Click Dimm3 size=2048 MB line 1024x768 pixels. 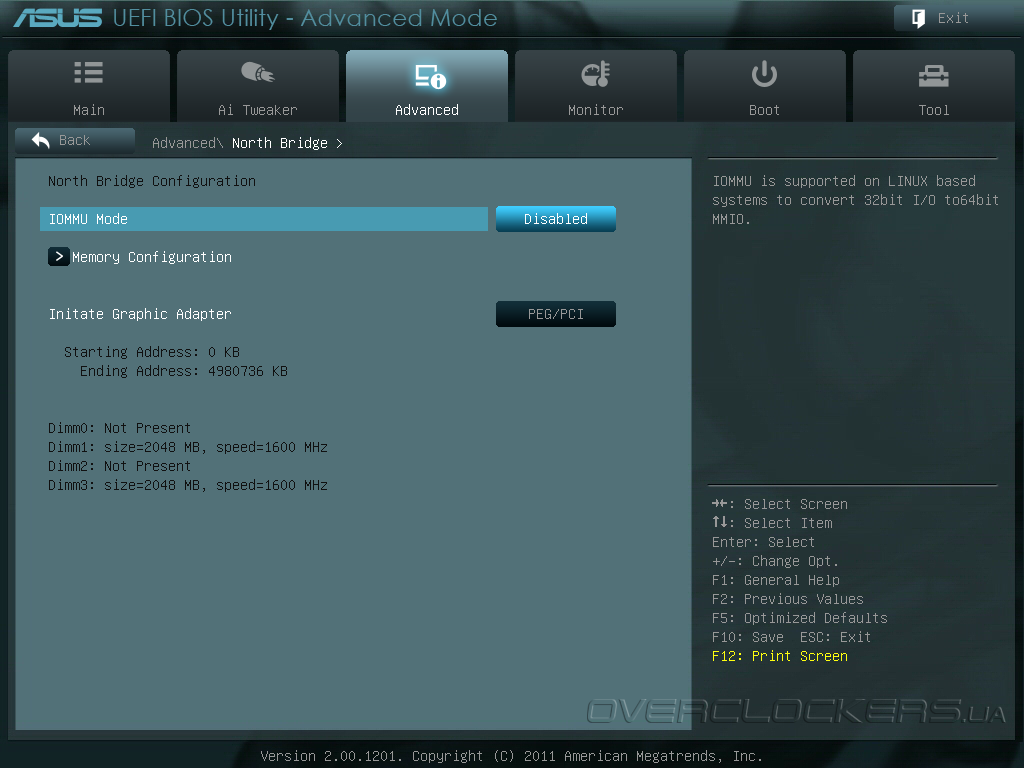[x=187, y=485]
